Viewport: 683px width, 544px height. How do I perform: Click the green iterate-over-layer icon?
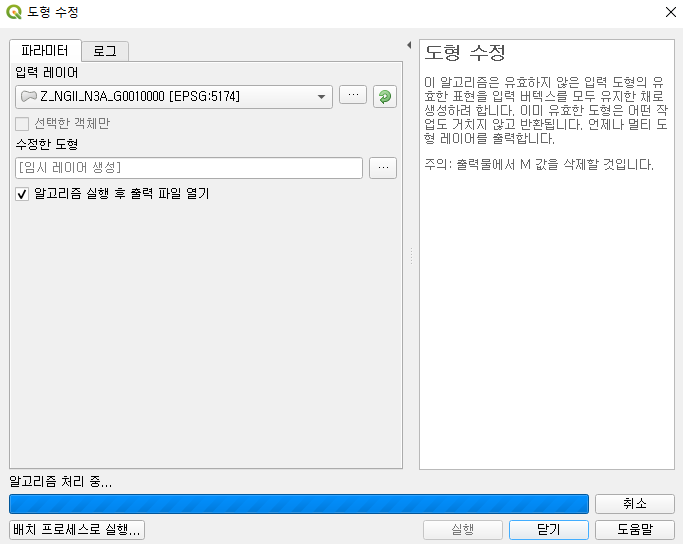point(385,96)
